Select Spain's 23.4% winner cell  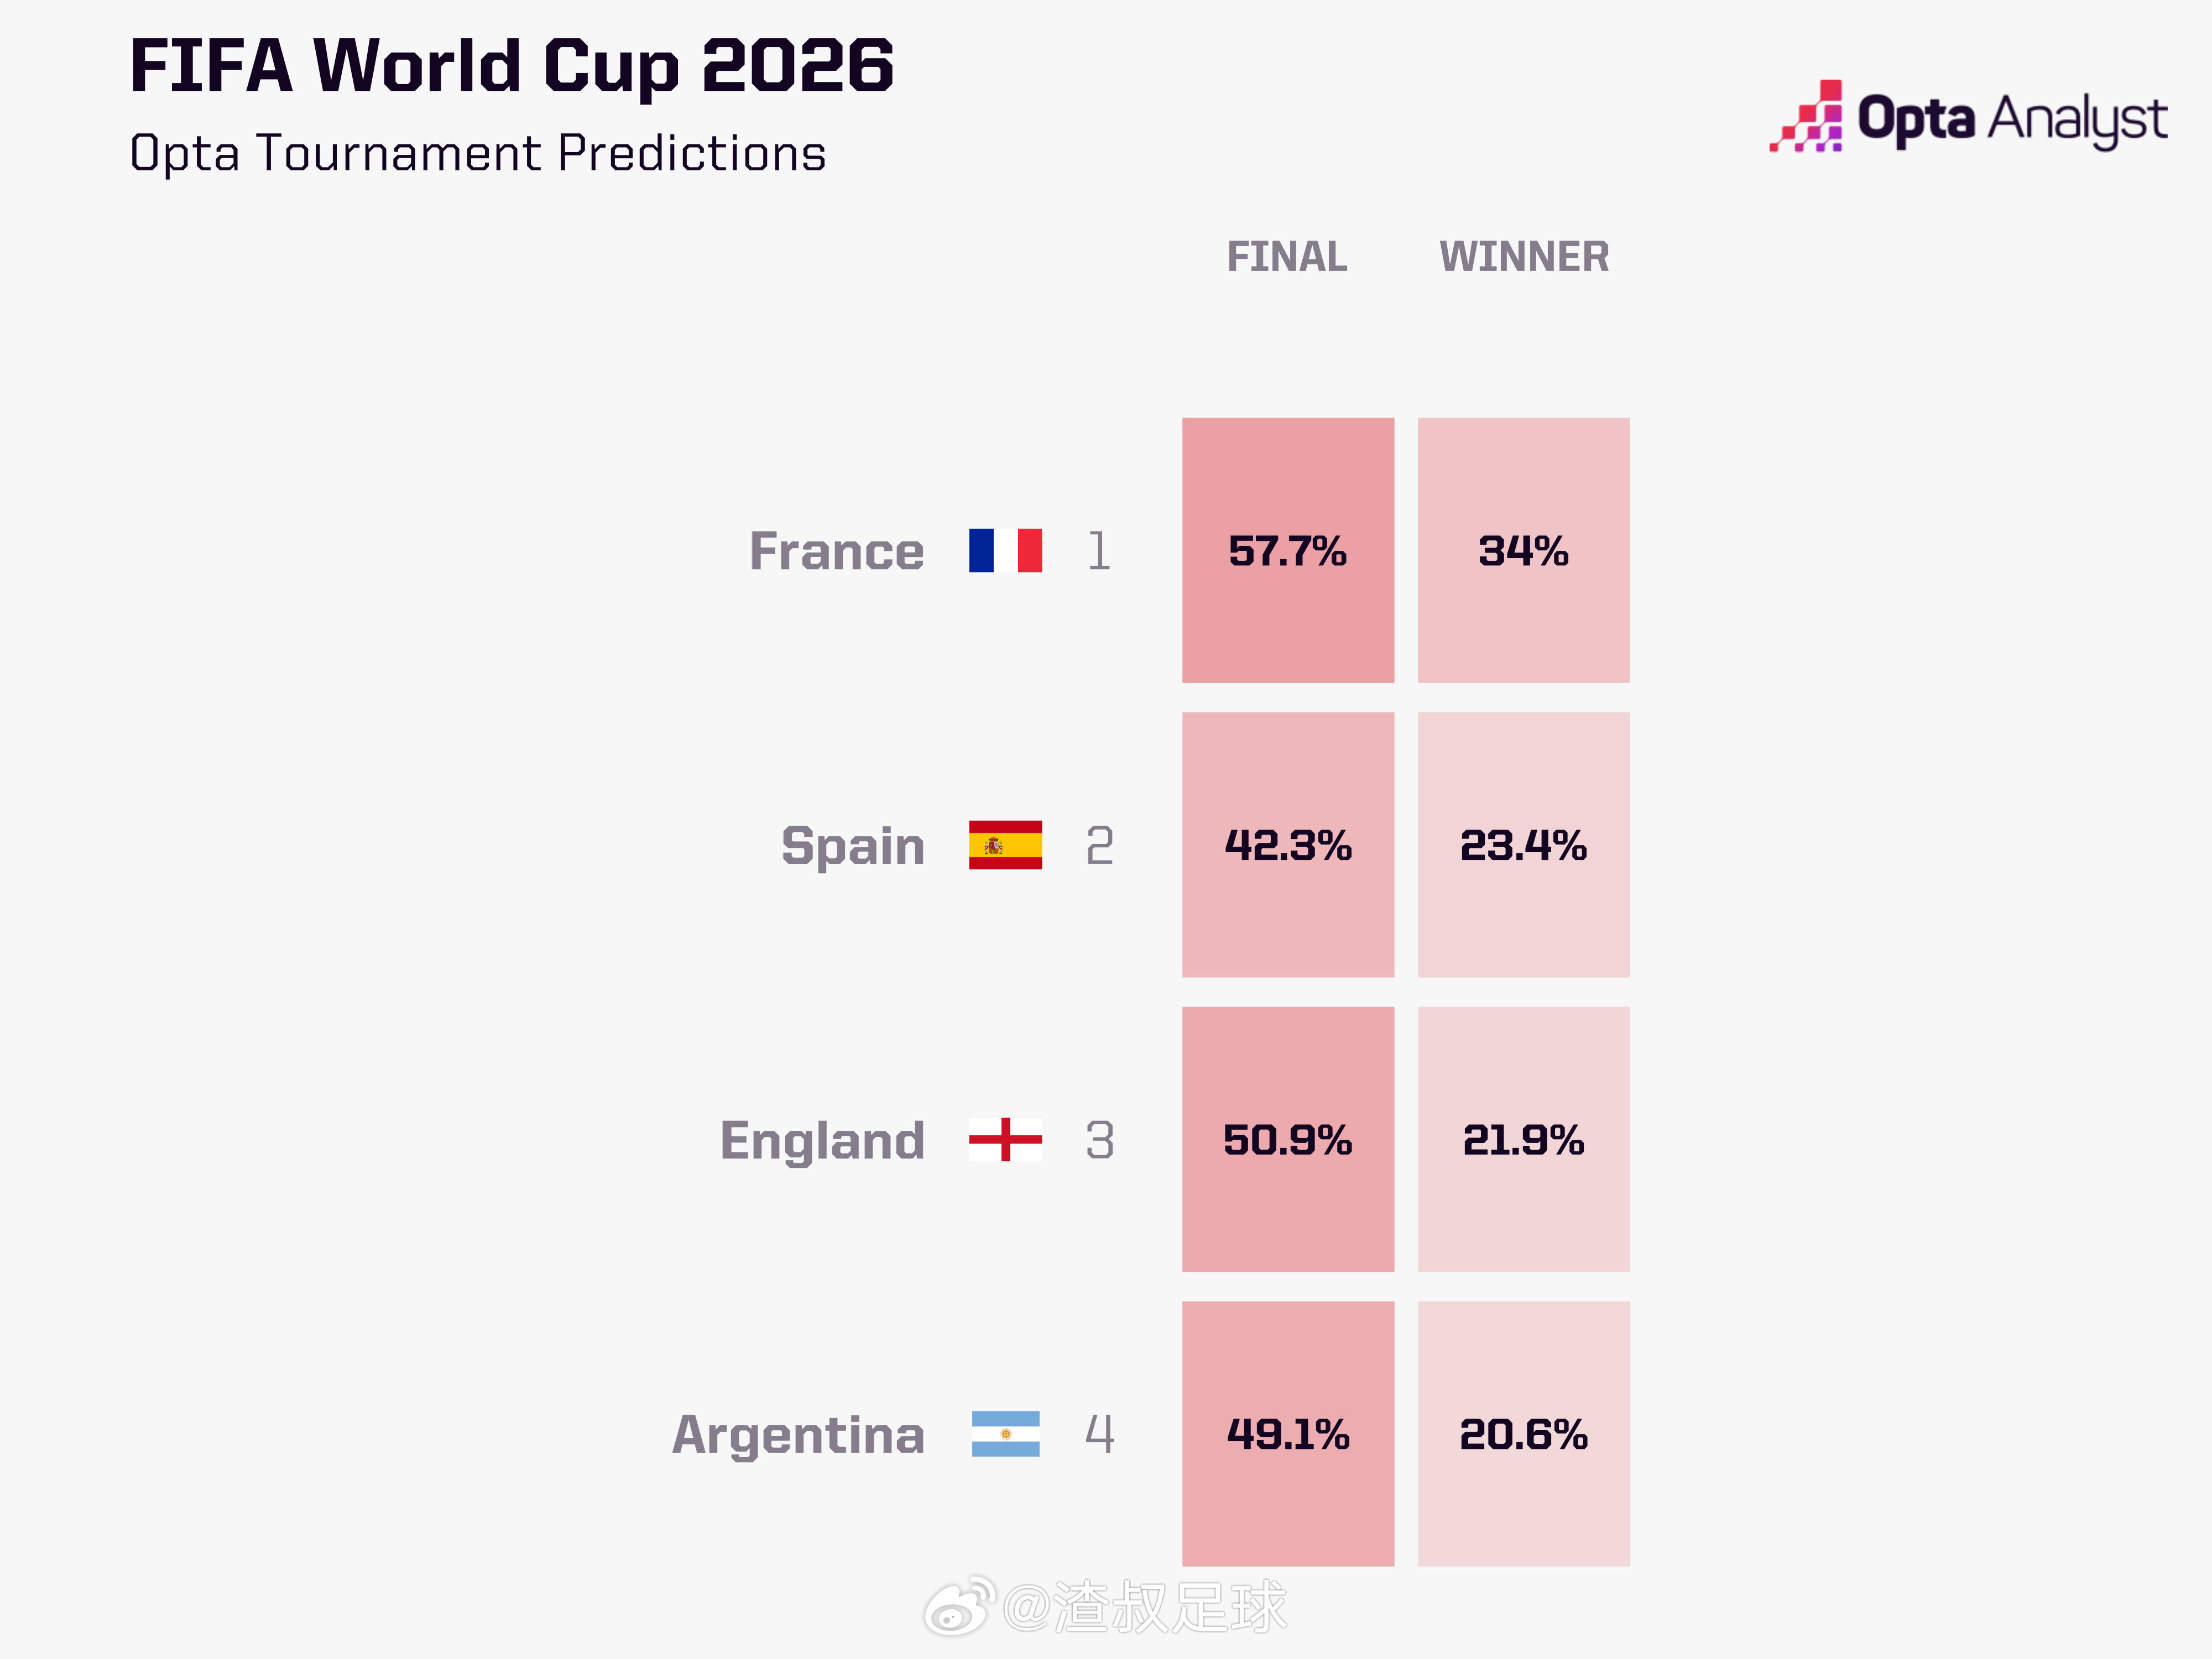pyautogui.click(x=1524, y=845)
